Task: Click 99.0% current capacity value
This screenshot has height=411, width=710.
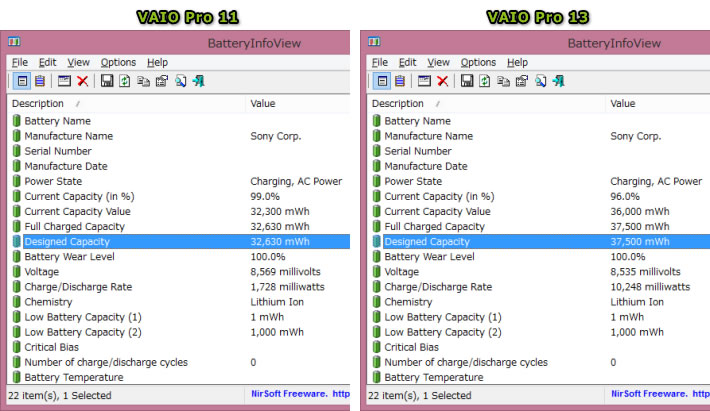Action: [265, 196]
